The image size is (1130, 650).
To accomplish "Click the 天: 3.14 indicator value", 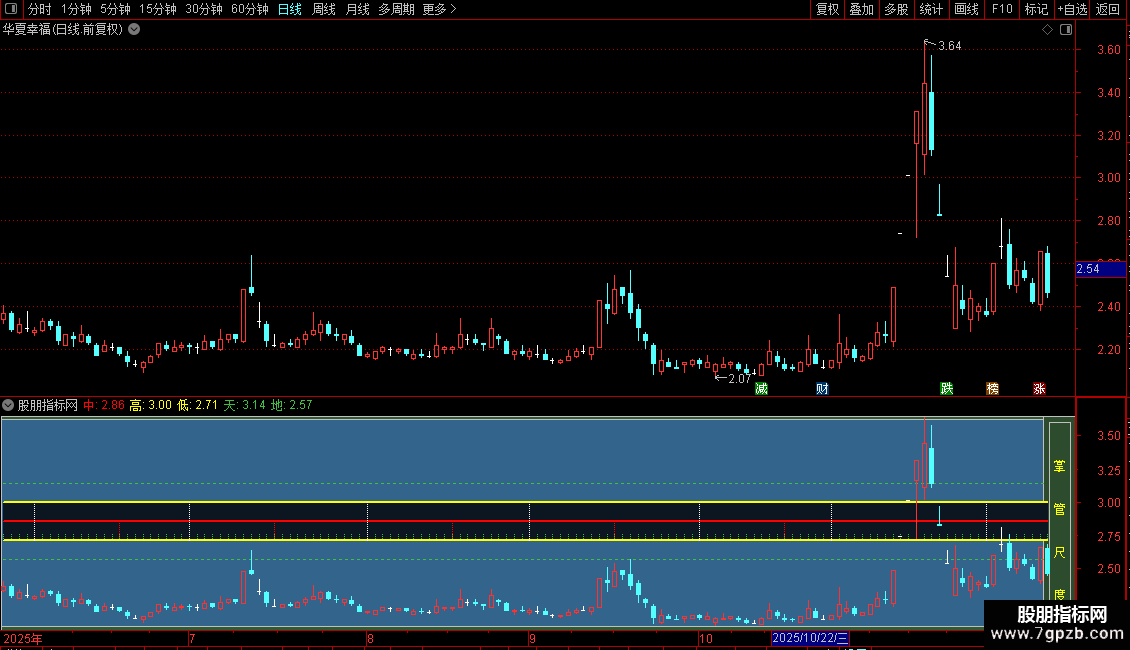I will (244, 405).
